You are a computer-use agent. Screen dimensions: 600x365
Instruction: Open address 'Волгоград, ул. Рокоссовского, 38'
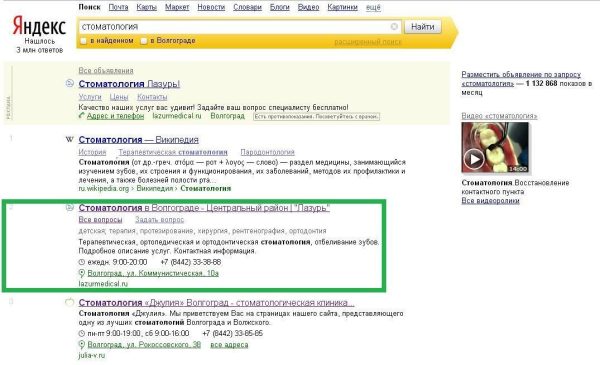click(x=144, y=345)
